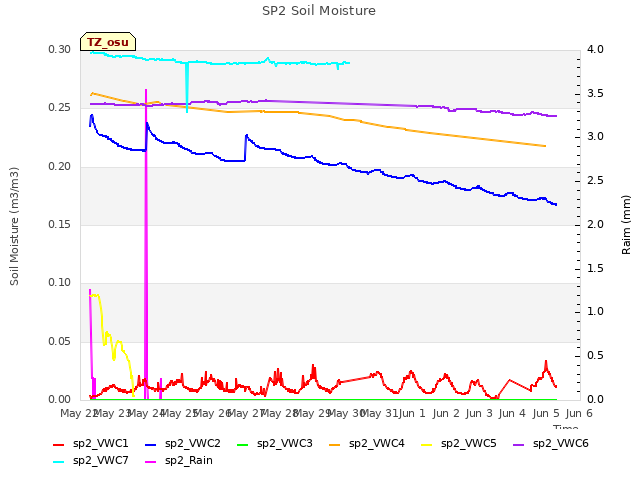
Task: Click the sp2_VWC6 legend entry
Action: (x=551, y=444)
